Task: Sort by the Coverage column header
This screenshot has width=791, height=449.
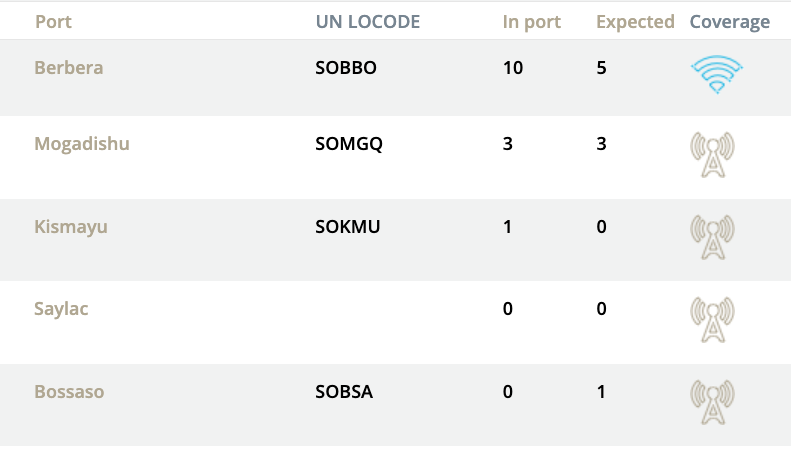Action: pos(729,22)
